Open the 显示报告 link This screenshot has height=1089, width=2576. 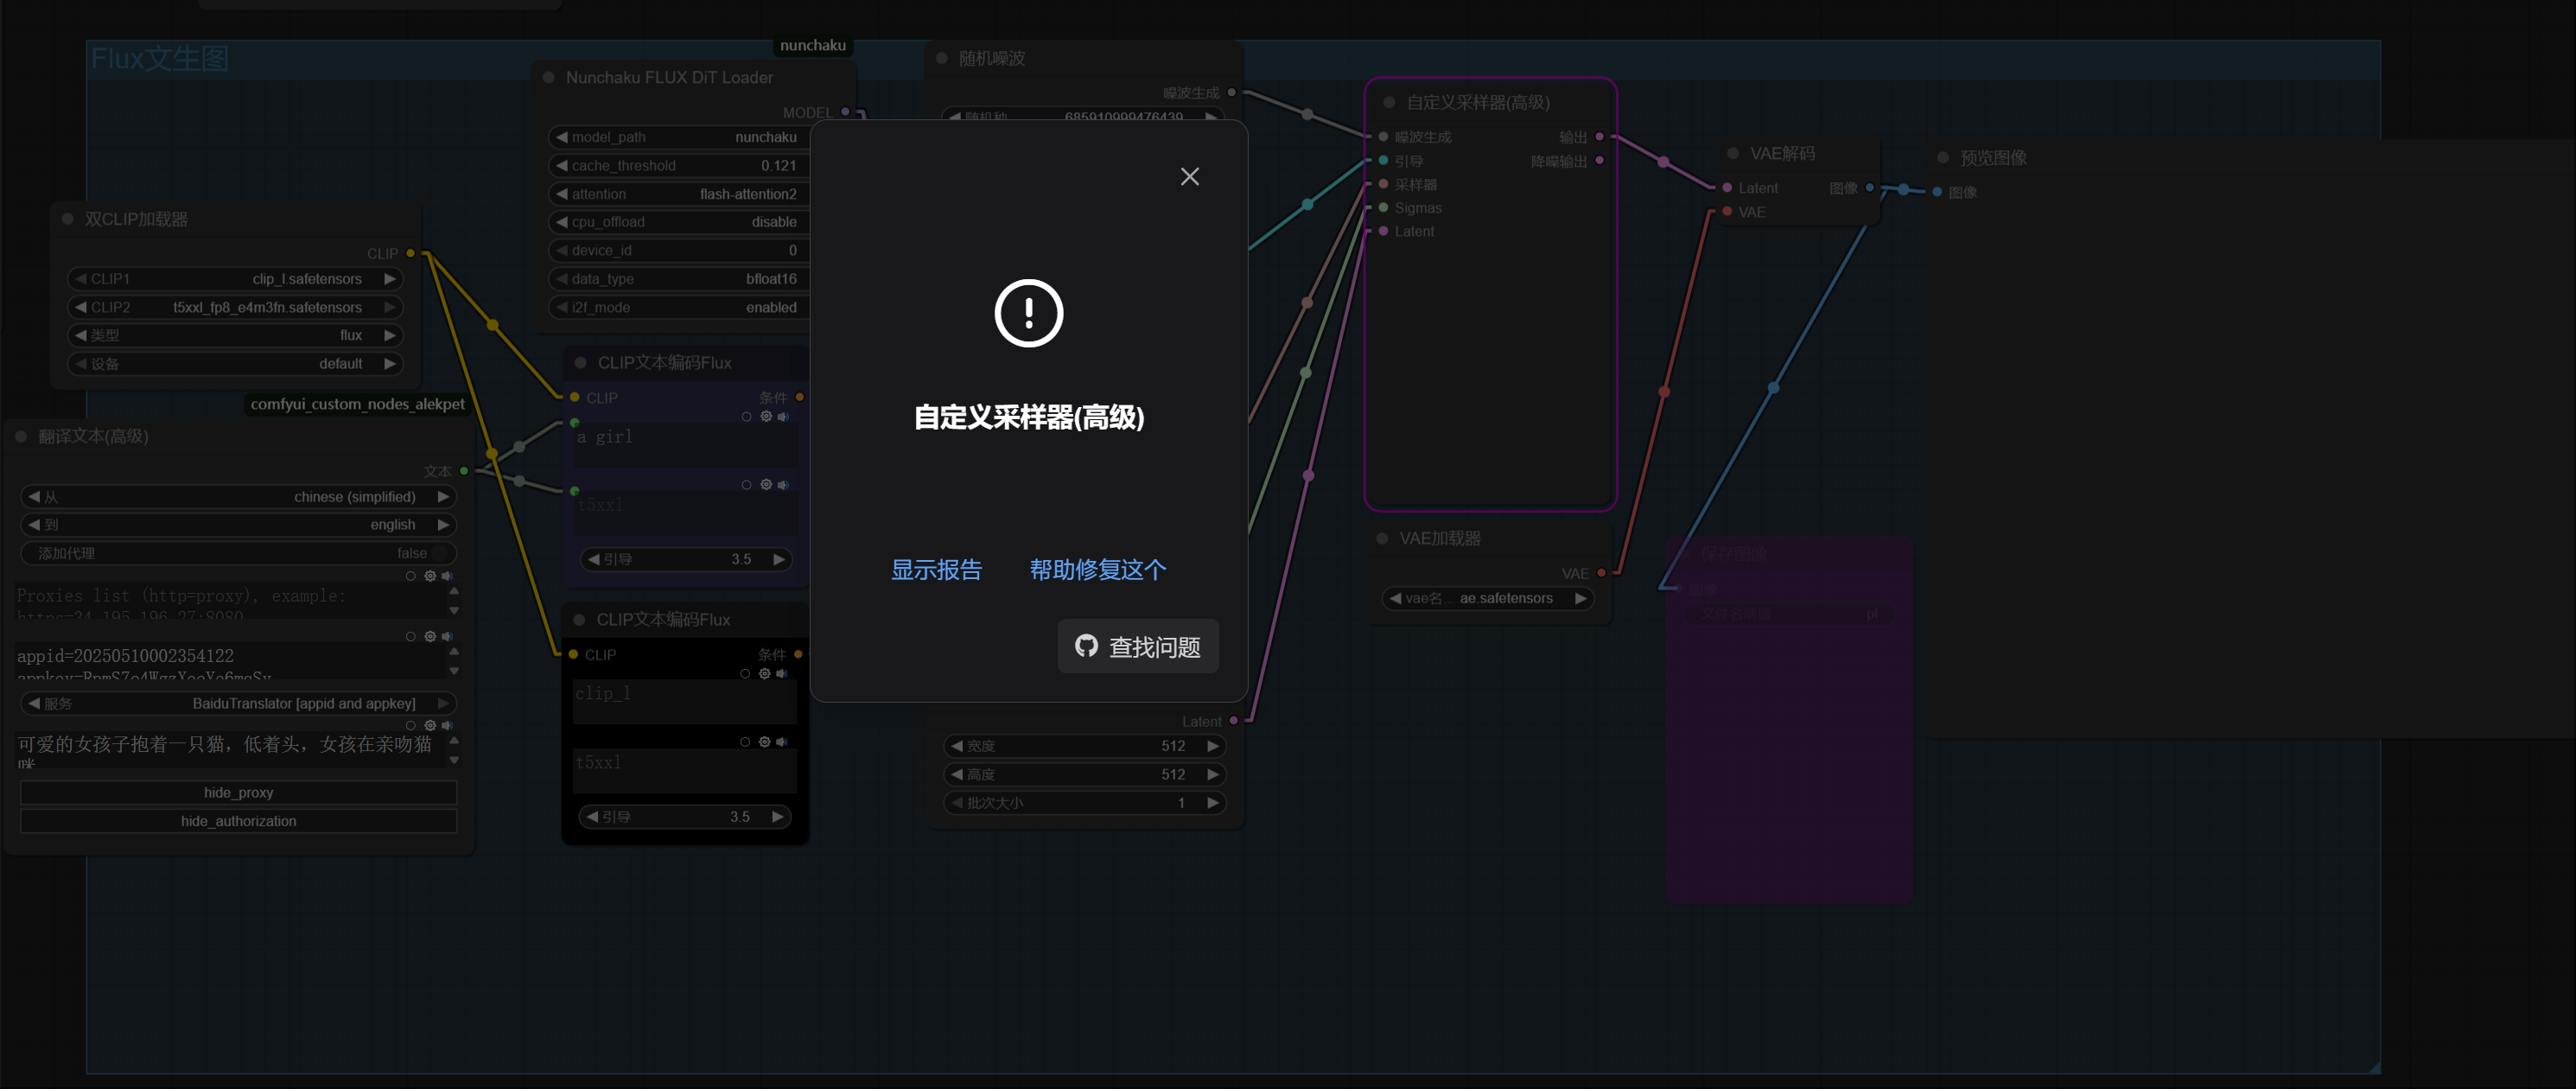pyautogui.click(x=936, y=570)
